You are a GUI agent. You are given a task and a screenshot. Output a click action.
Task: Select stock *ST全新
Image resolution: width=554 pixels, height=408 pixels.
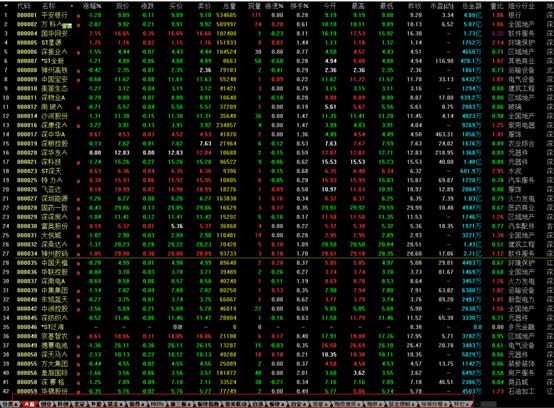point(53,61)
